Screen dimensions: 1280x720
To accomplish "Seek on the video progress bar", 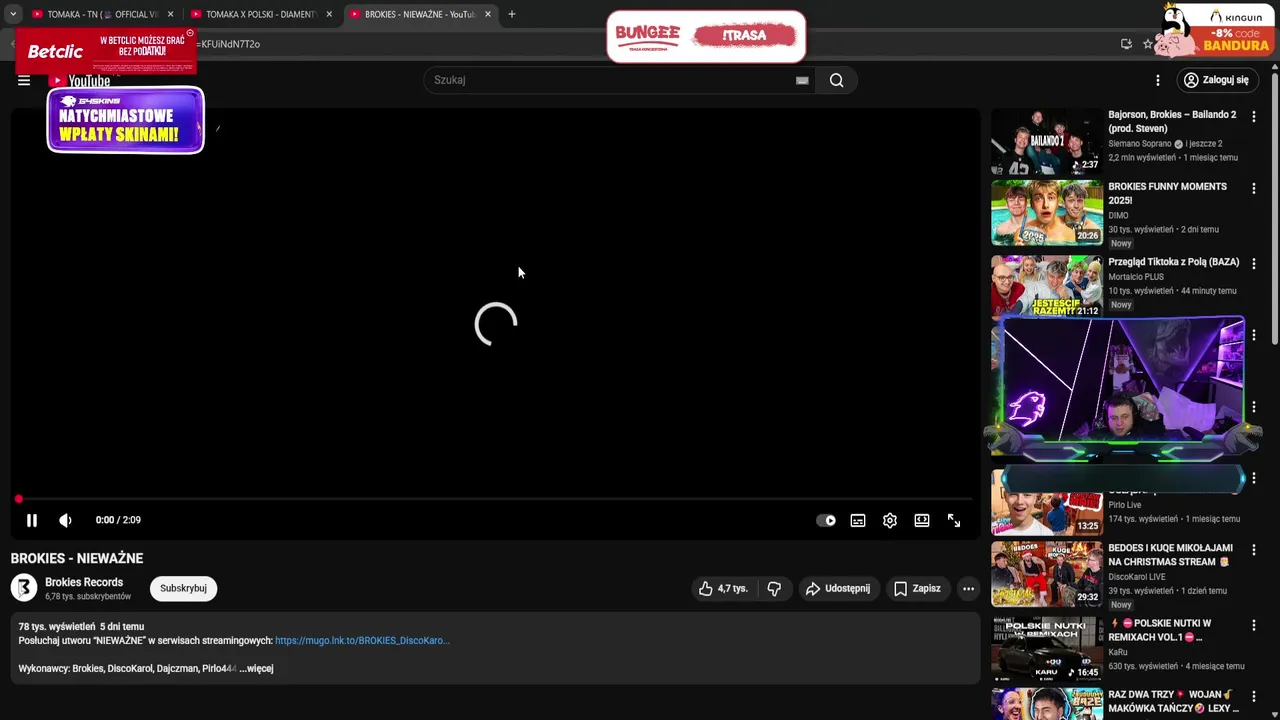I will click(x=495, y=499).
